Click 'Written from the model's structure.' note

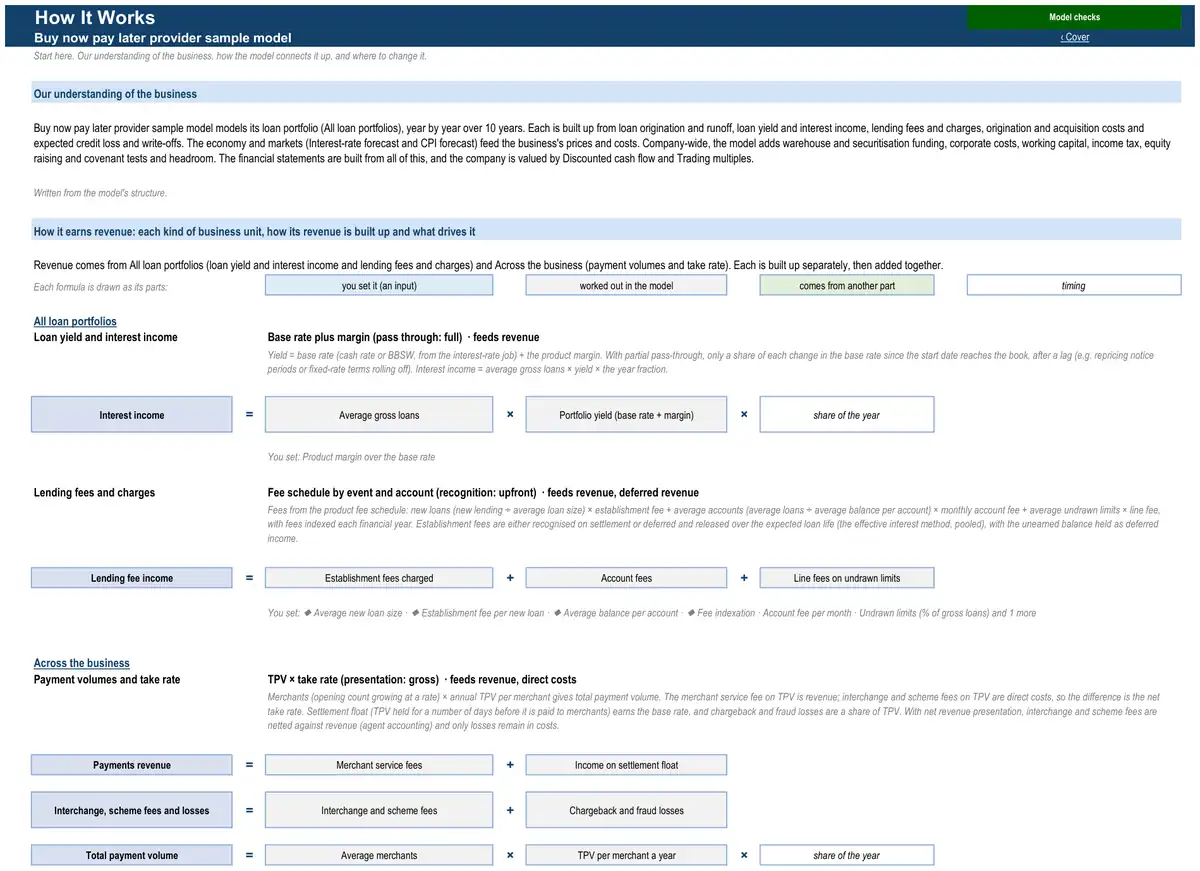tap(101, 193)
